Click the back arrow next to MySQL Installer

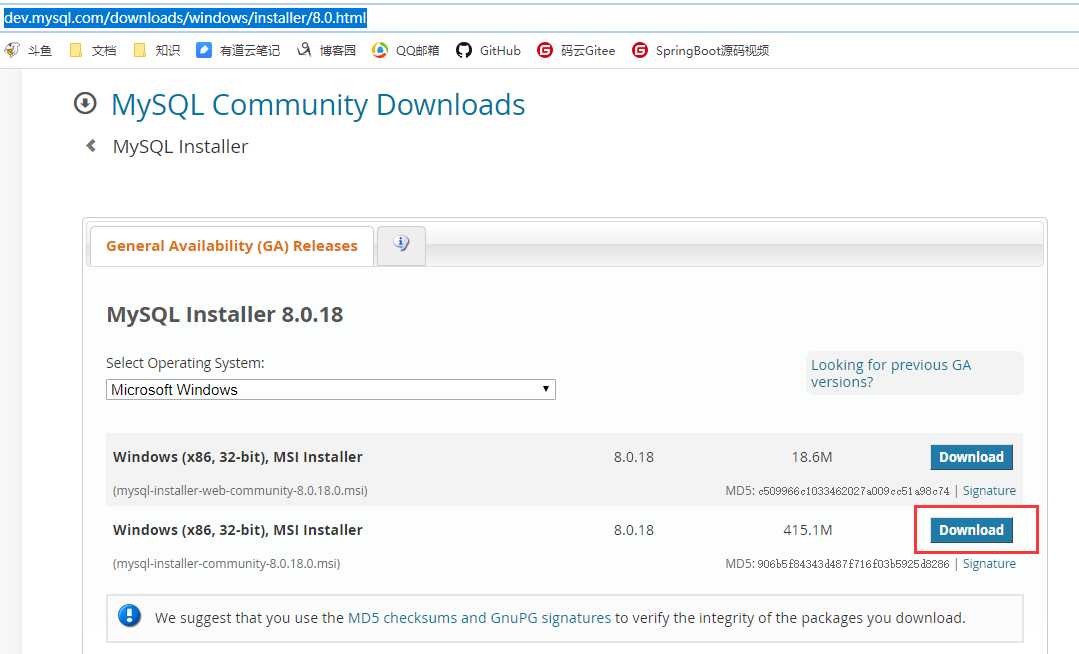[x=91, y=145]
